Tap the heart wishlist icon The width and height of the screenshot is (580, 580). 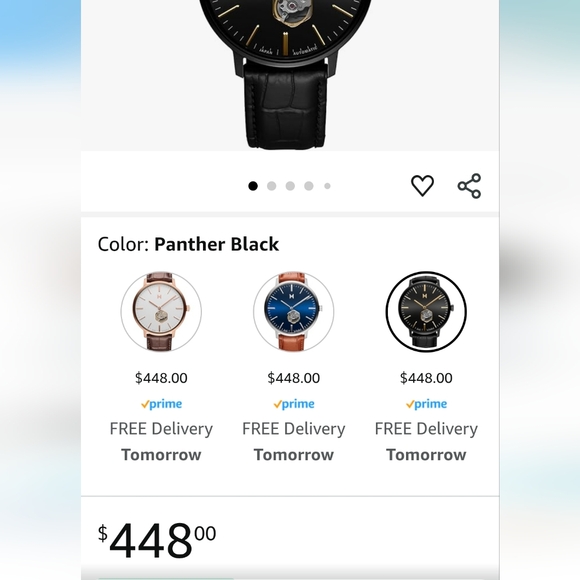[422, 185]
